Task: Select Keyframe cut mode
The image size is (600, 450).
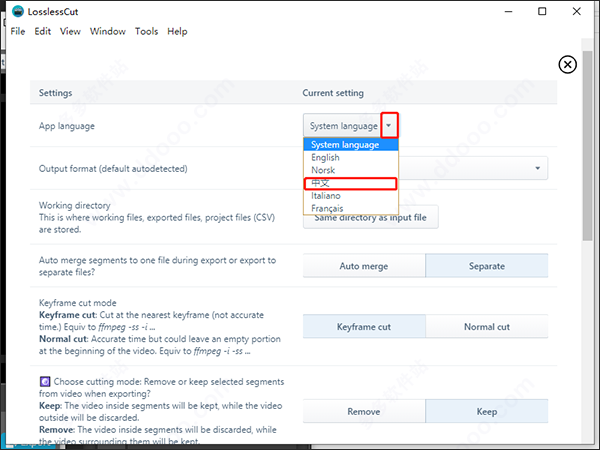Action: (x=364, y=327)
